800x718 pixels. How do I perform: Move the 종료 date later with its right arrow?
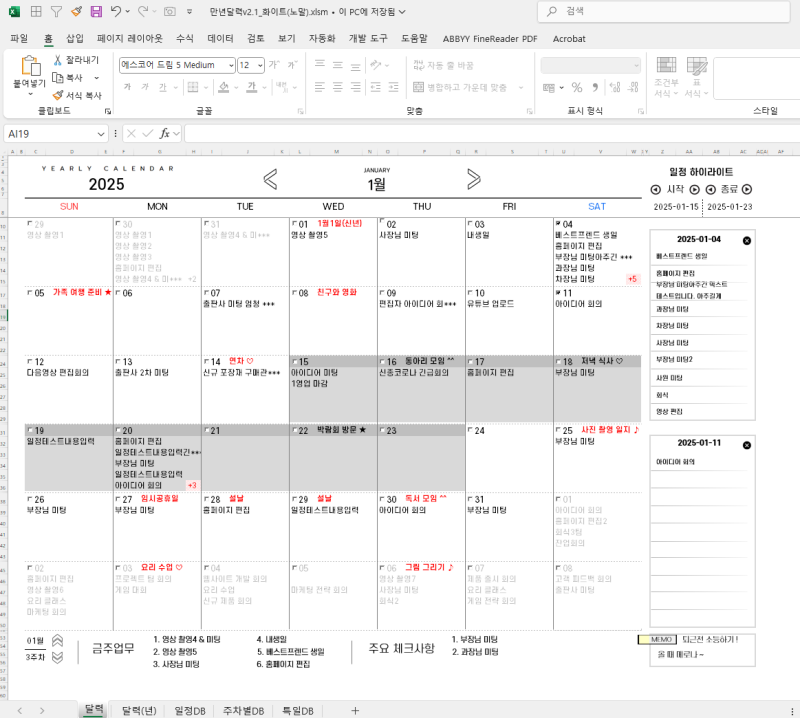pos(747,190)
